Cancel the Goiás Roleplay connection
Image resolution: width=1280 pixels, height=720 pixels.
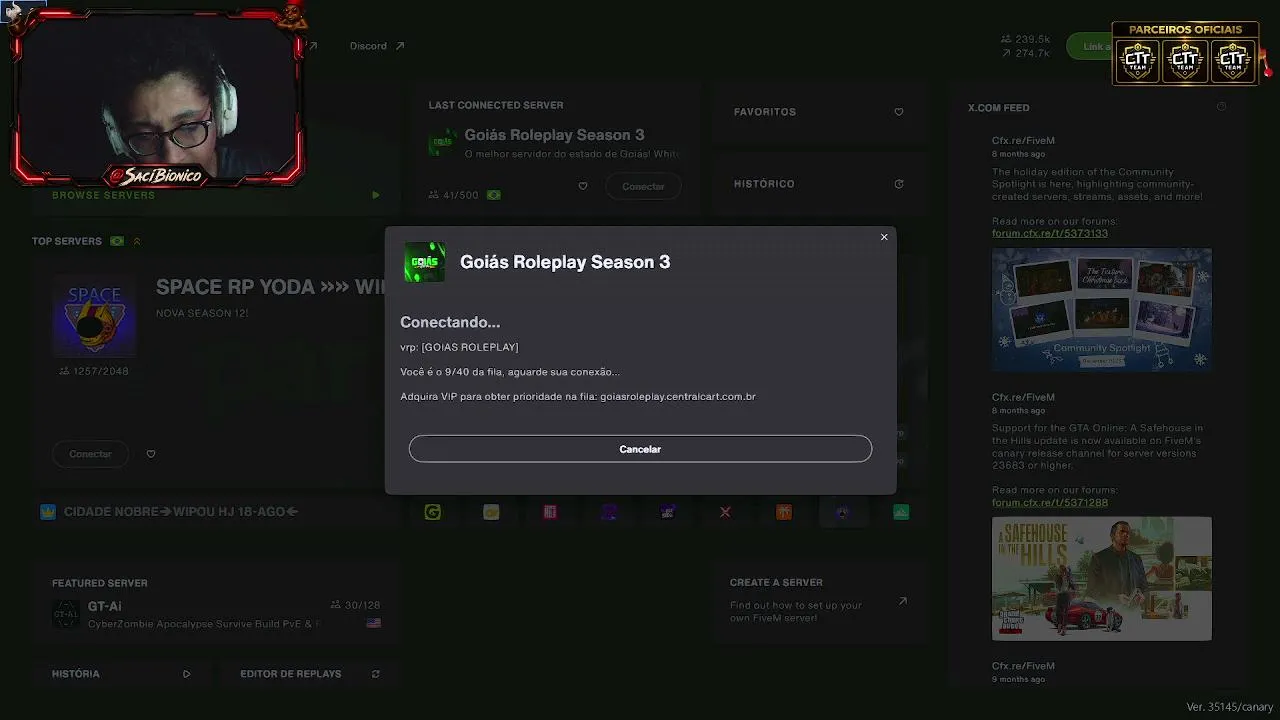point(640,449)
